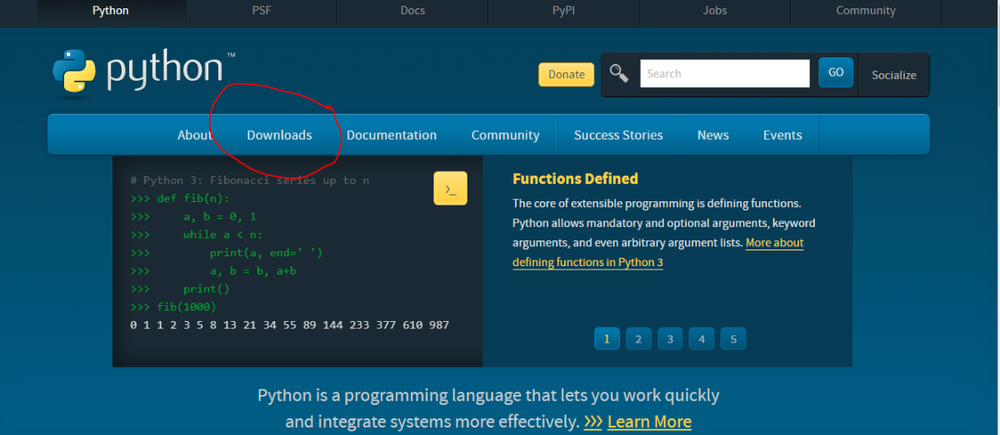This screenshot has width=1000, height=435.
Task: Open the About menu
Action: pyautogui.click(x=195, y=135)
